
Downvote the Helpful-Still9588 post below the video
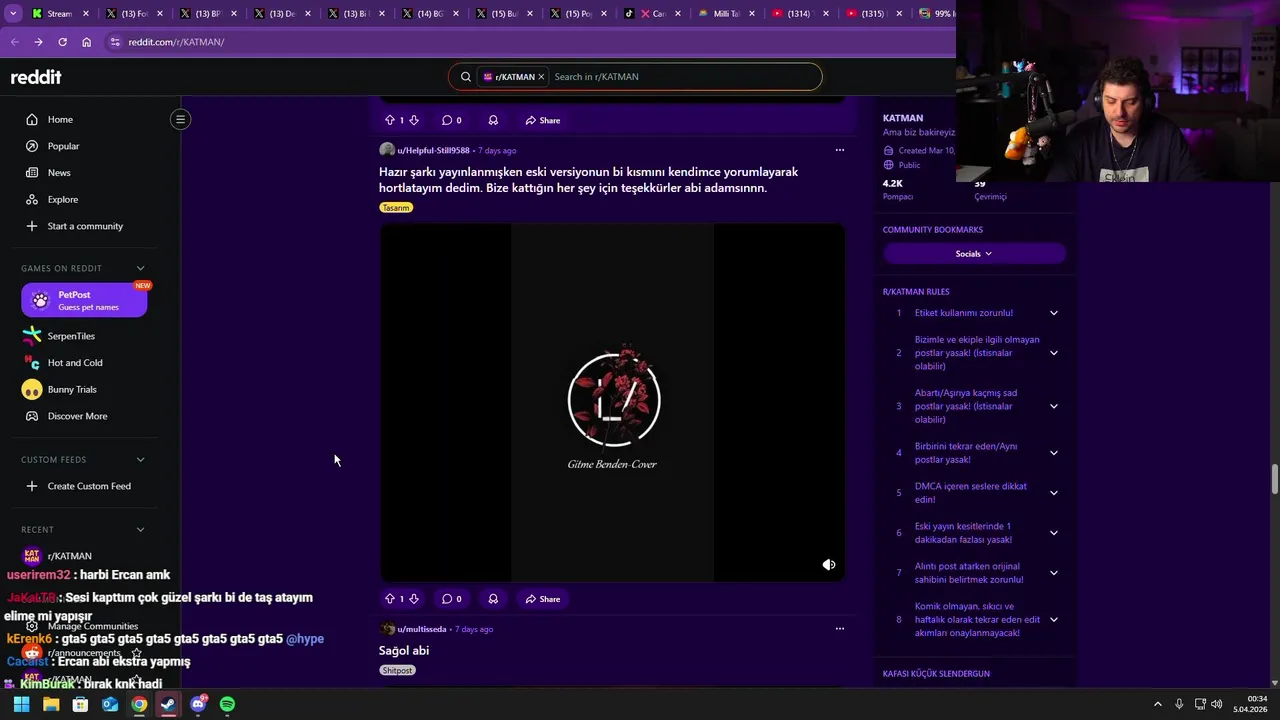tap(414, 599)
